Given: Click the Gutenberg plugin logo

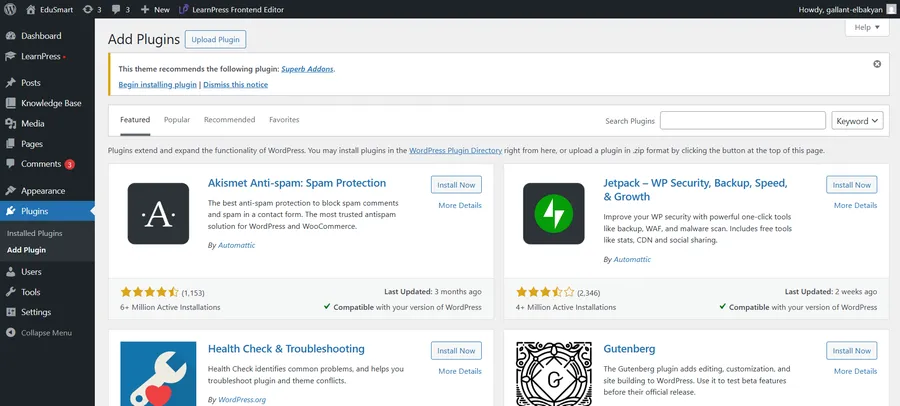Looking at the screenshot, I should 553,374.
